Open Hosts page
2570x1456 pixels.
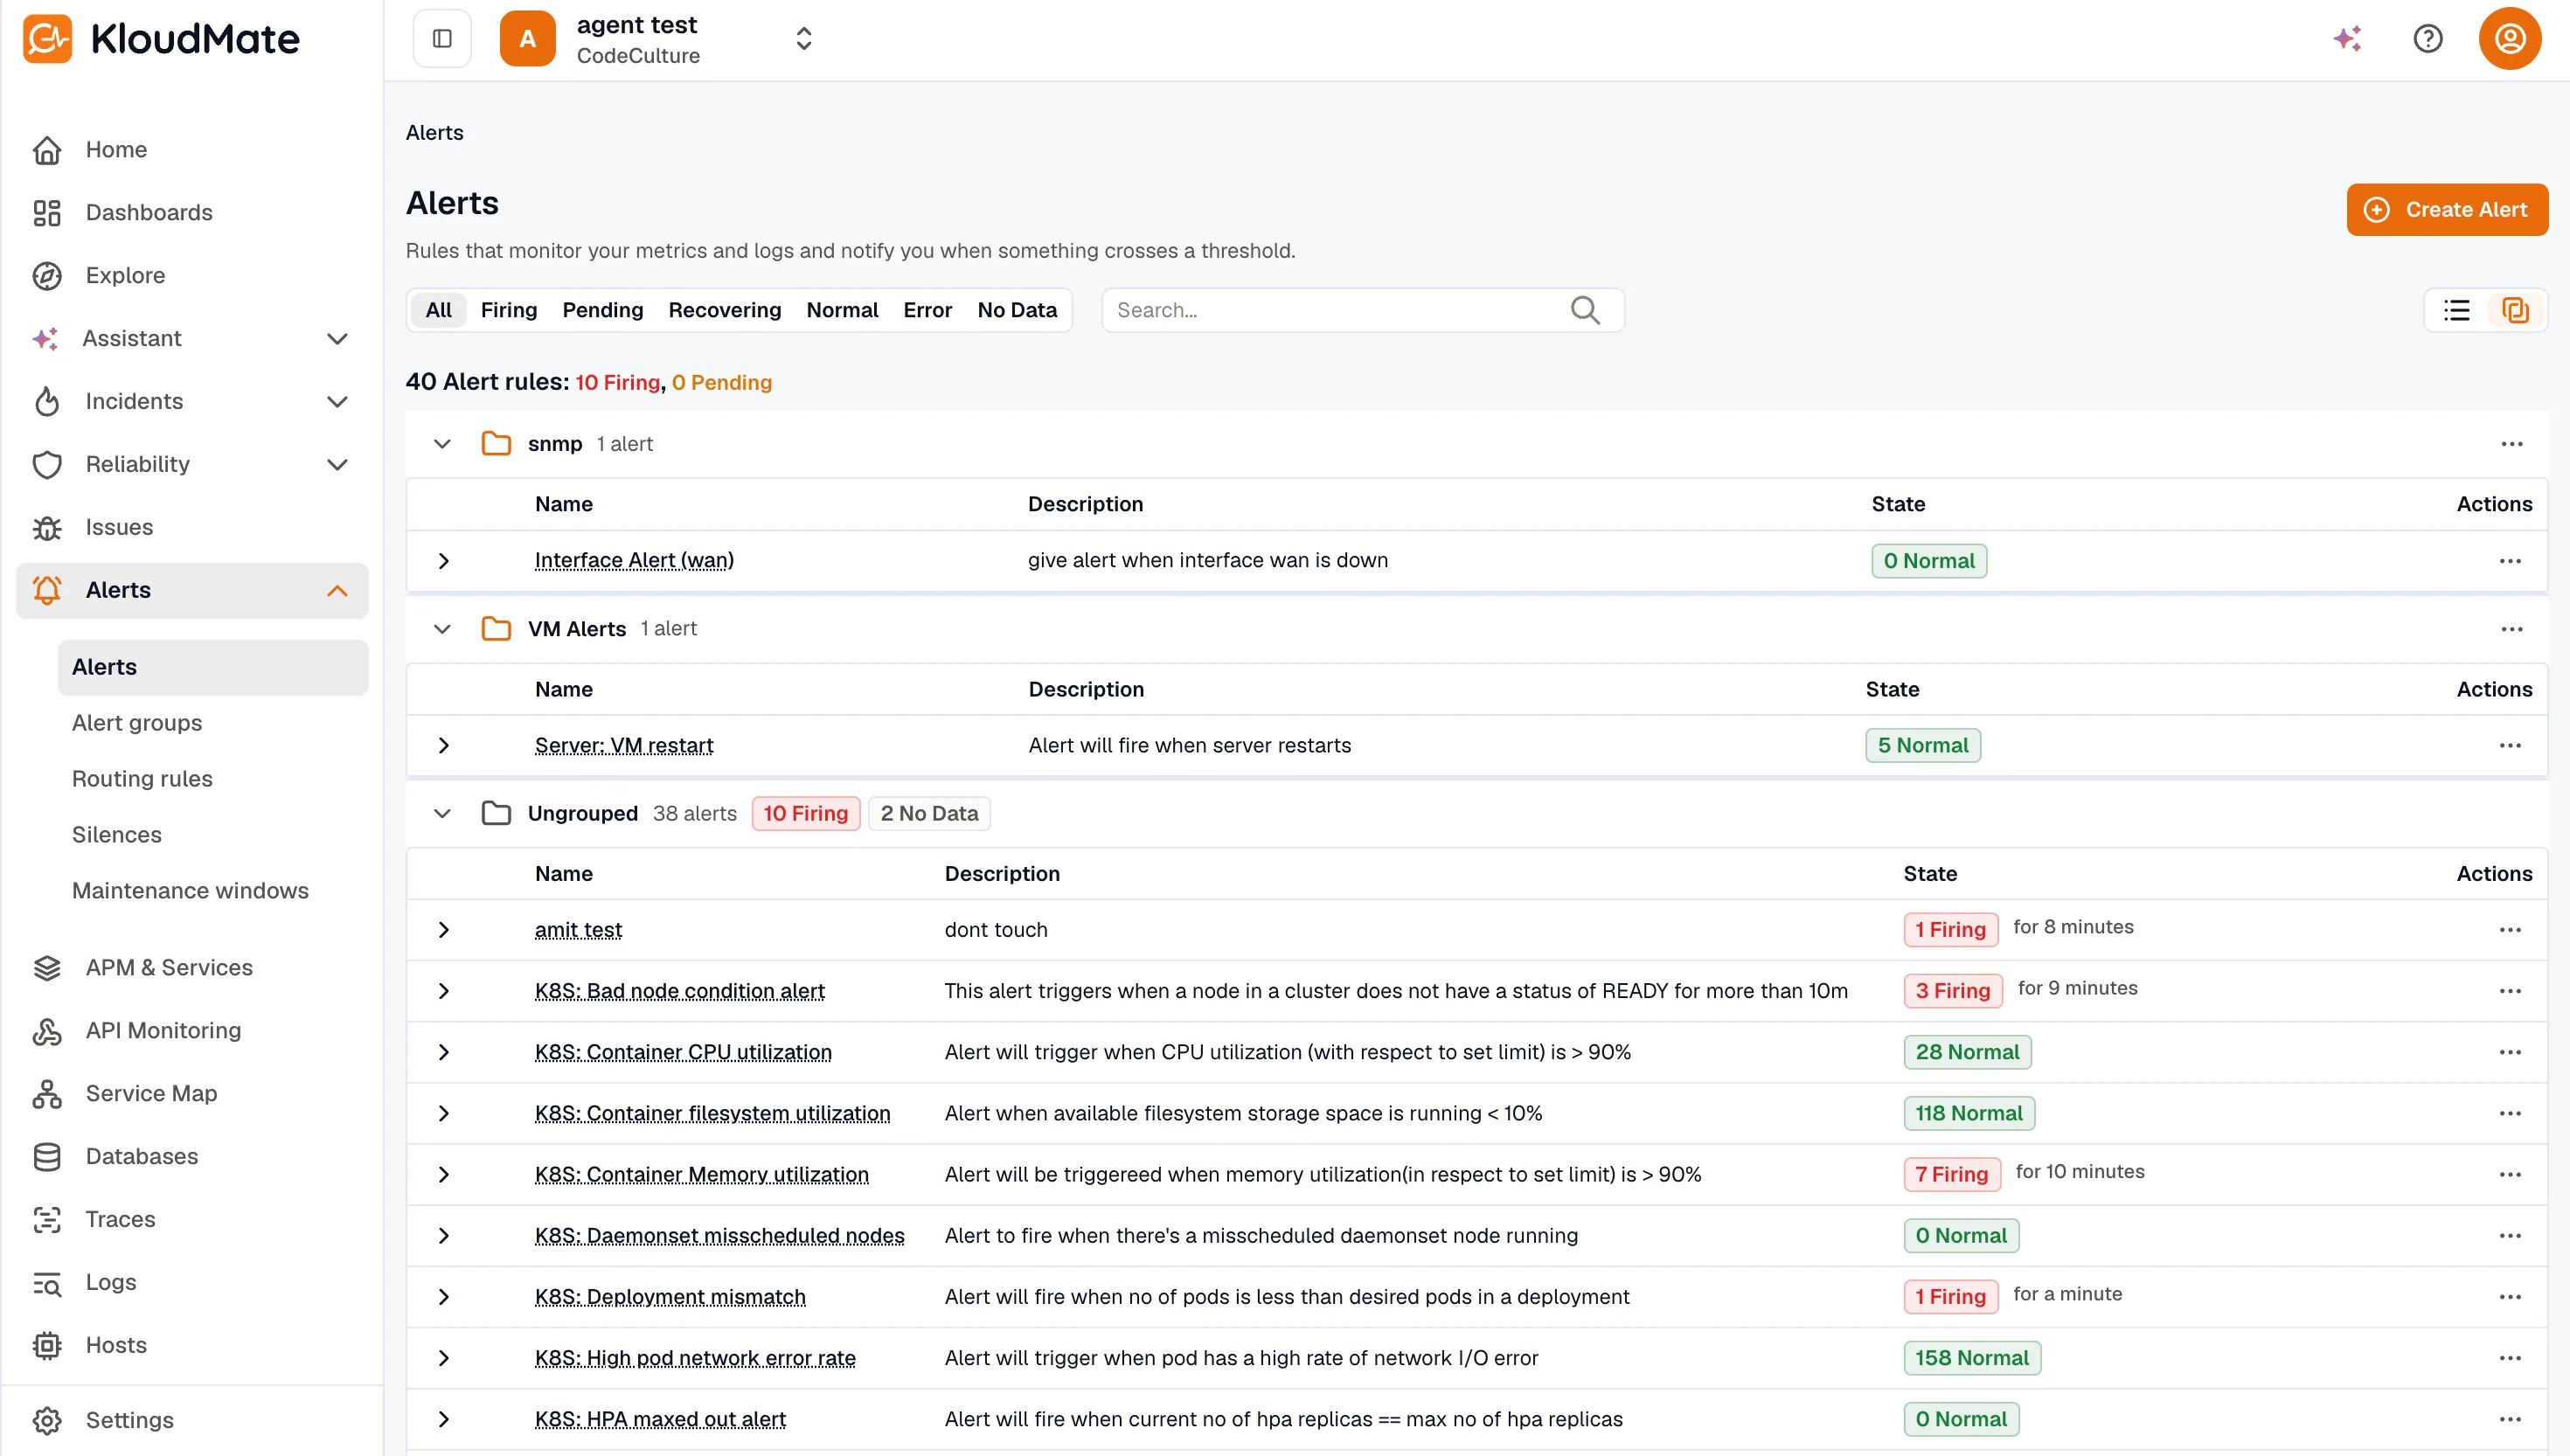click(192, 1346)
